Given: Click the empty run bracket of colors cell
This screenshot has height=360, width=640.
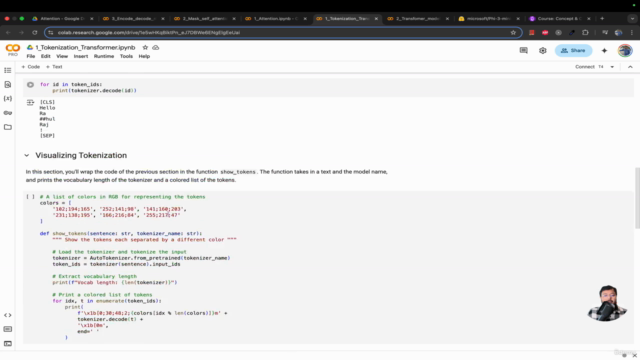Looking at the screenshot, I should click(30, 197).
